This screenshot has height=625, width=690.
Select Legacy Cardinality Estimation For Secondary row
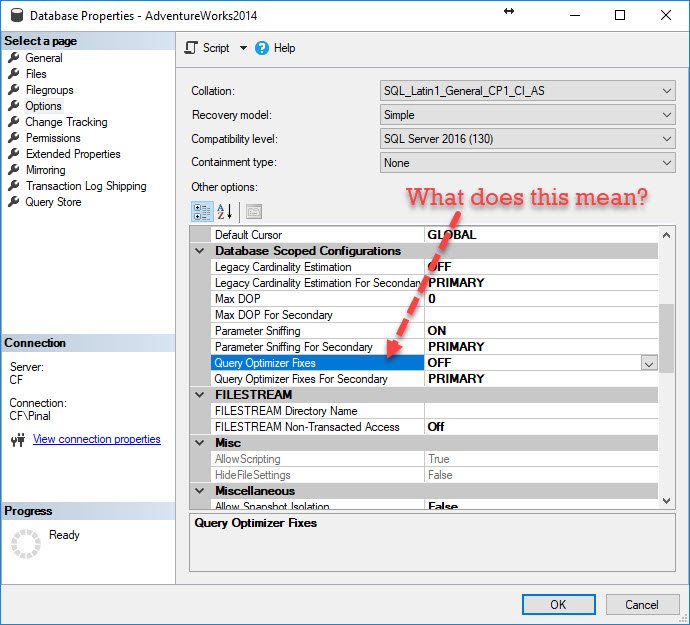[434, 283]
